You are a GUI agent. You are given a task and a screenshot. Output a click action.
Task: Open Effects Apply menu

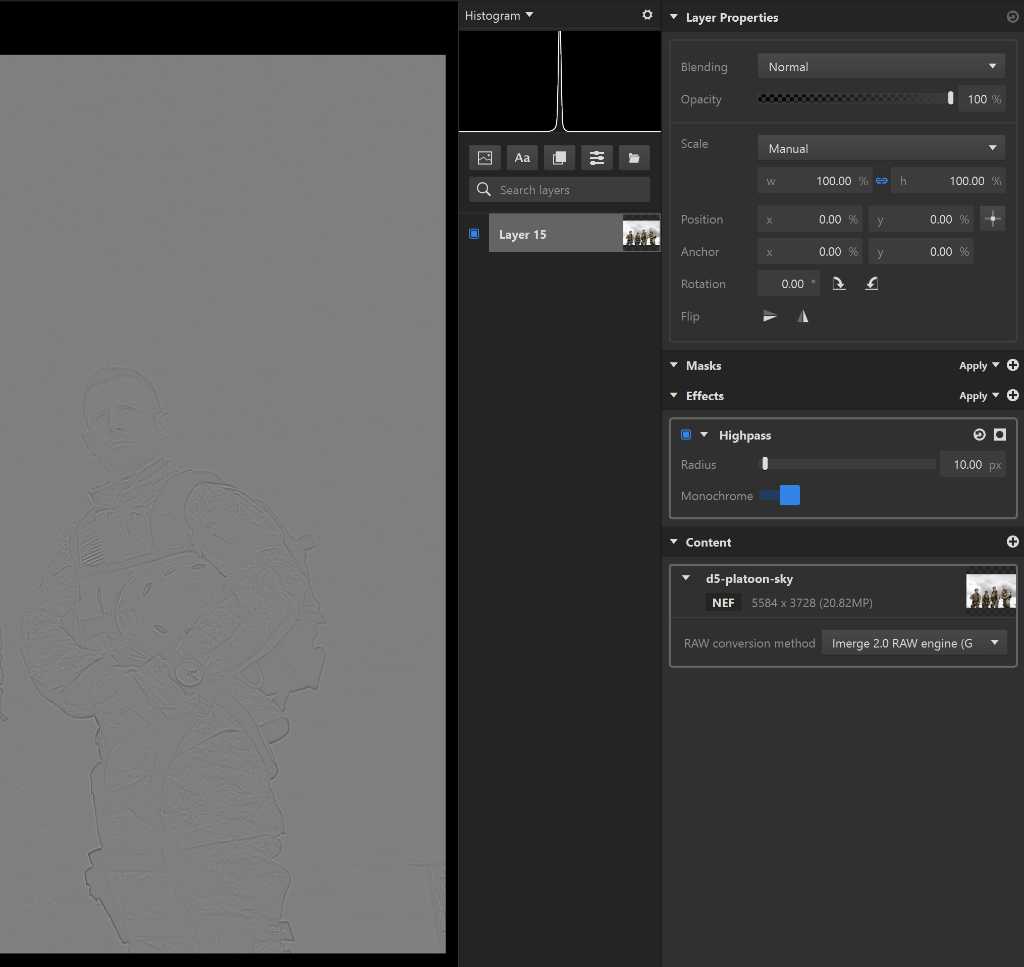[978, 396]
